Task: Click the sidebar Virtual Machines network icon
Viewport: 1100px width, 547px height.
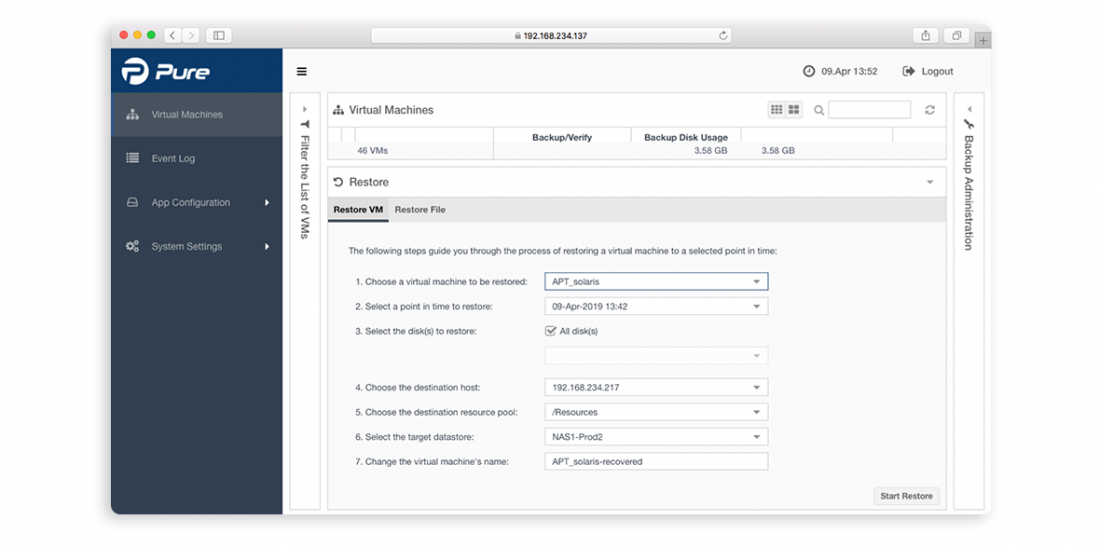Action: coord(132,114)
